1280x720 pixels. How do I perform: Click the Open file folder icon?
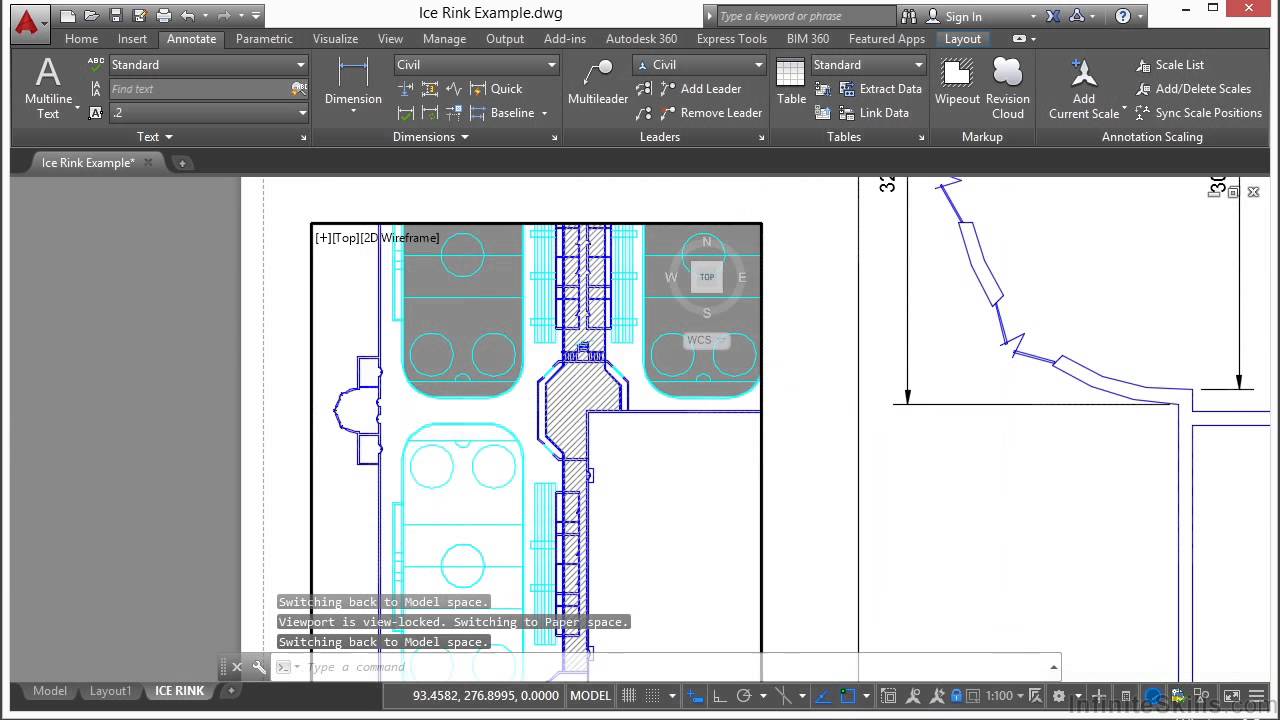[x=92, y=16]
